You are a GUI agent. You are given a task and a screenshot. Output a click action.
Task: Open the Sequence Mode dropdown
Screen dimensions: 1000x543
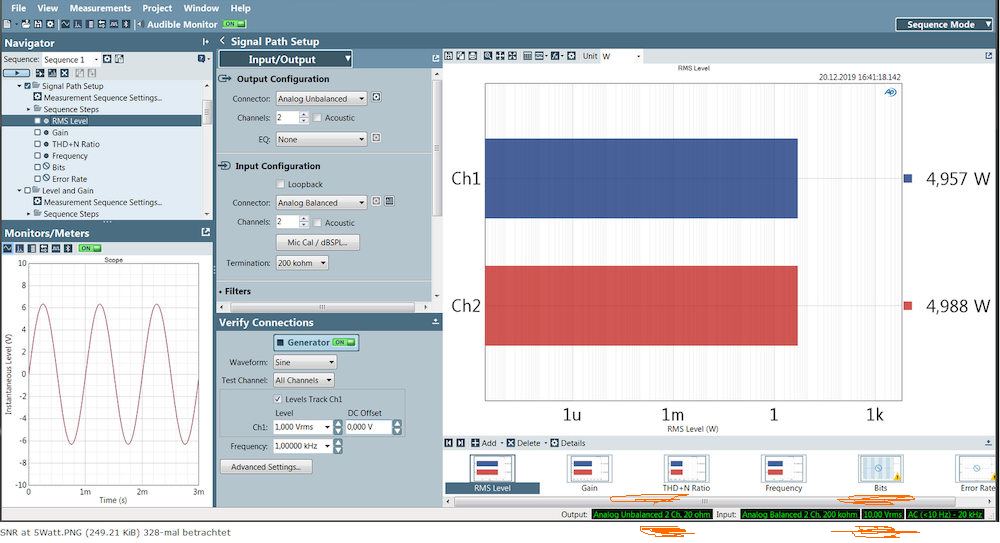coord(944,24)
